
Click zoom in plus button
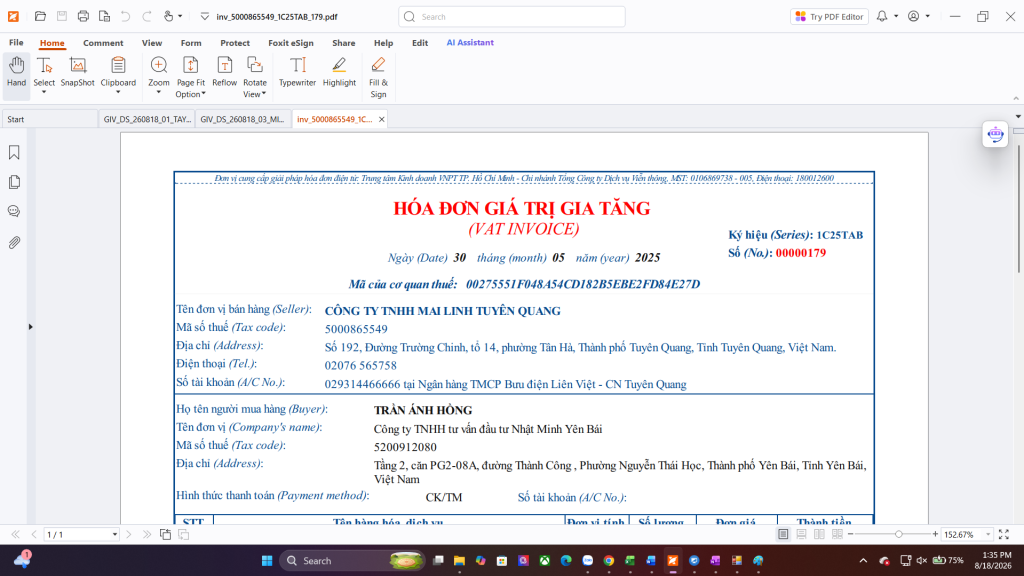935,534
